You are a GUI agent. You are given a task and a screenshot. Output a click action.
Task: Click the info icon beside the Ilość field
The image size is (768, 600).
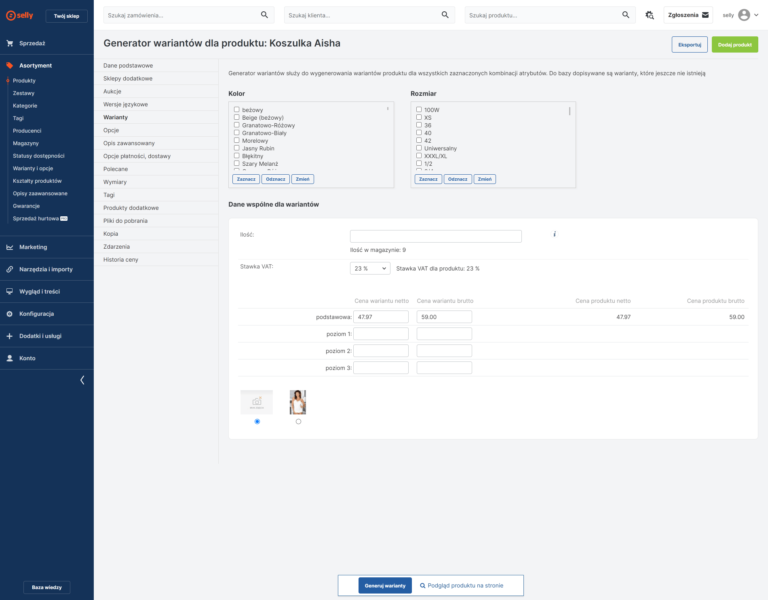554,234
